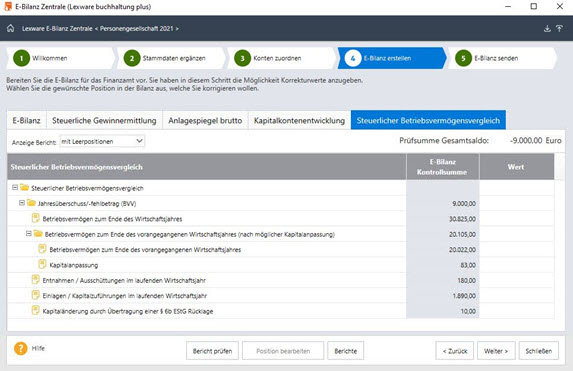This screenshot has height=371, width=573.
Task: Collapse the Jahresüberschuss/-fehlbetrag (BVV) node
Action: (x=22, y=203)
